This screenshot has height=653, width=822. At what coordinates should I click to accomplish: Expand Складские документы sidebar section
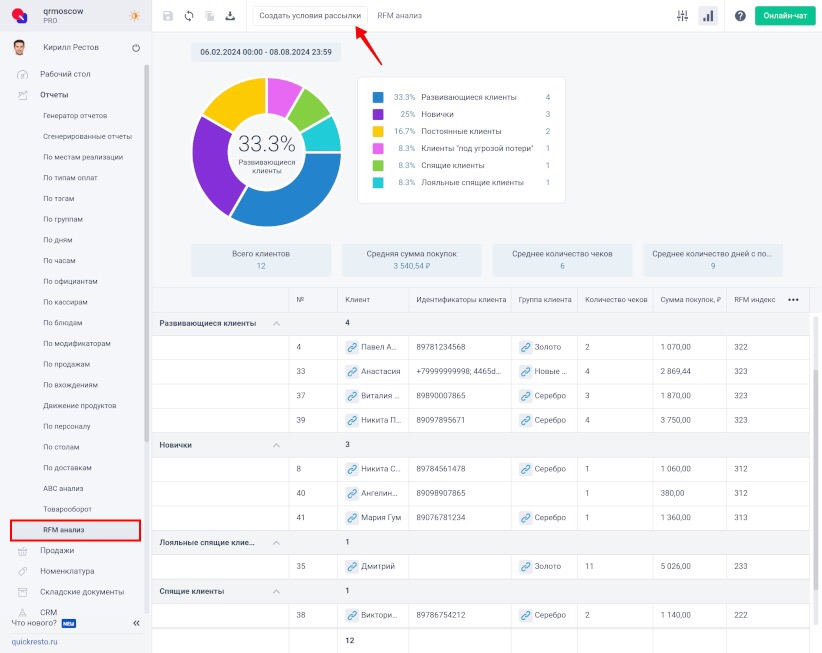pyautogui.click(x=82, y=592)
